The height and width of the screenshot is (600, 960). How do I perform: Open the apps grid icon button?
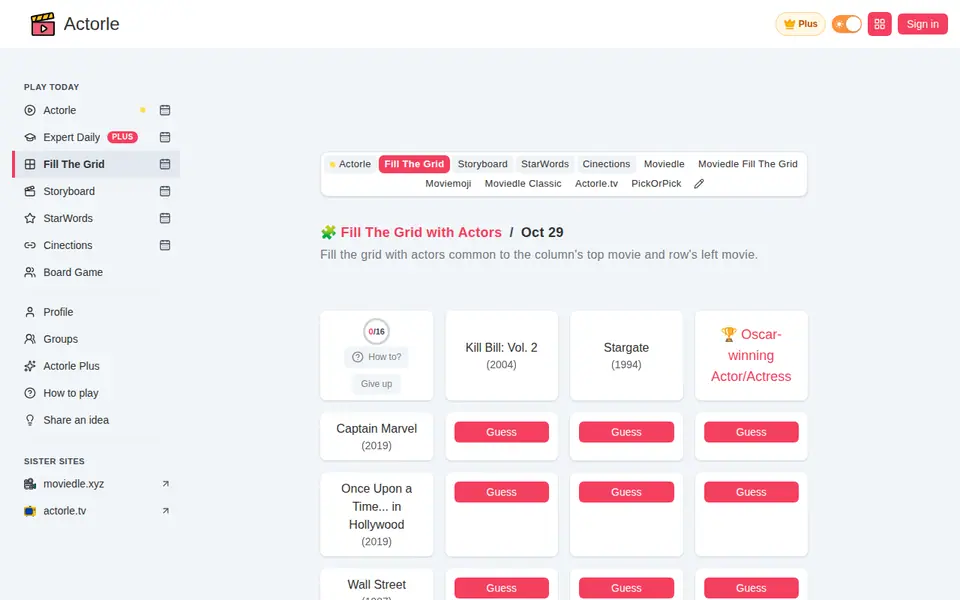(x=880, y=24)
